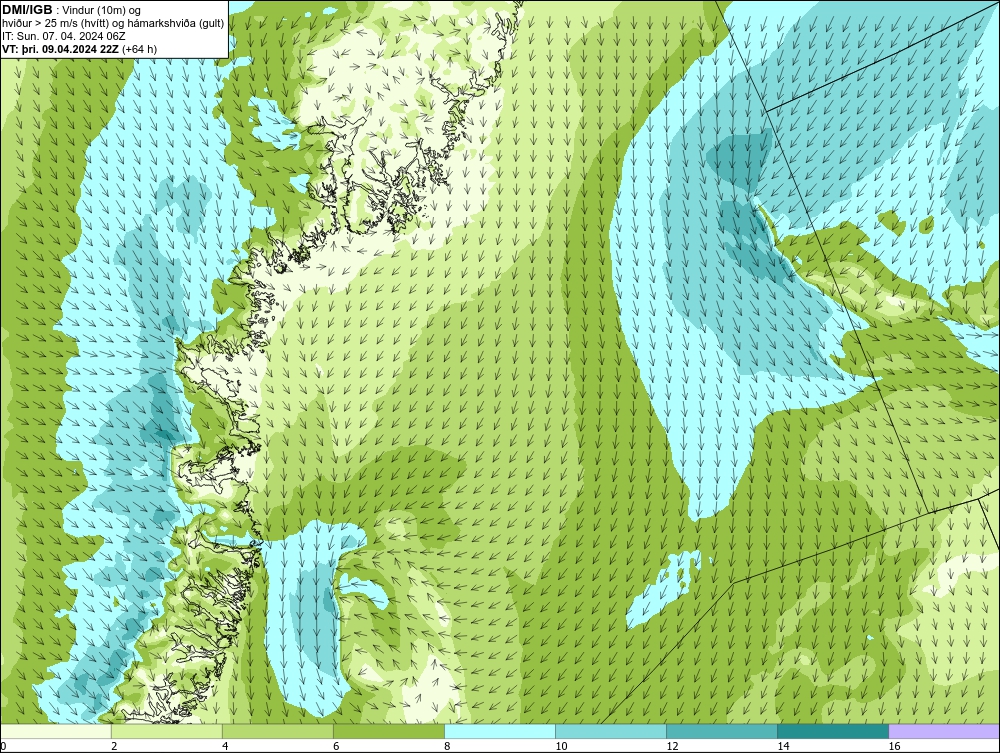
Task: Click the 8–10 m/s pale cyan legend swatch
Action: (500, 731)
